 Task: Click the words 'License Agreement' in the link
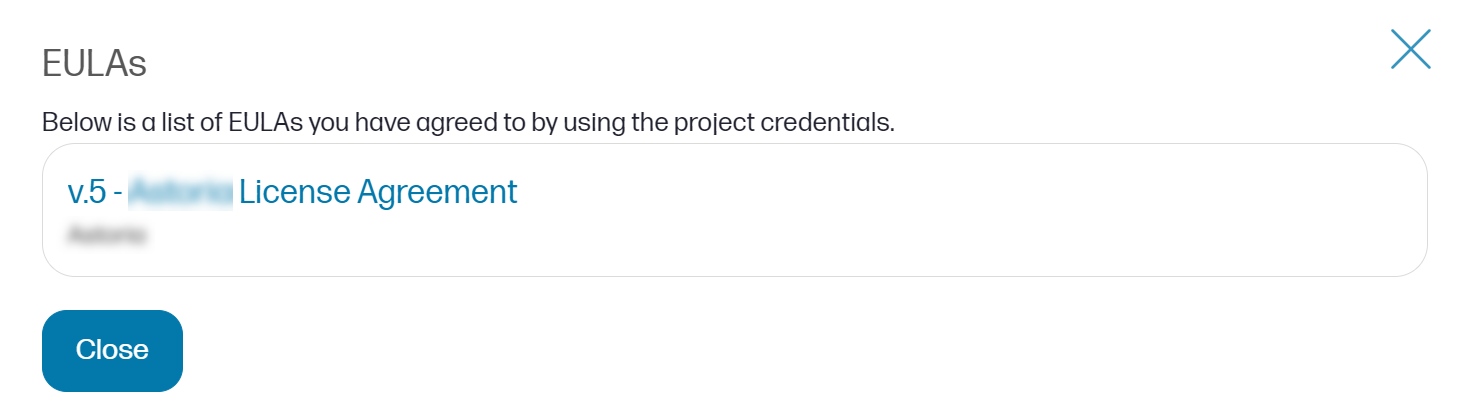click(378, 191)
